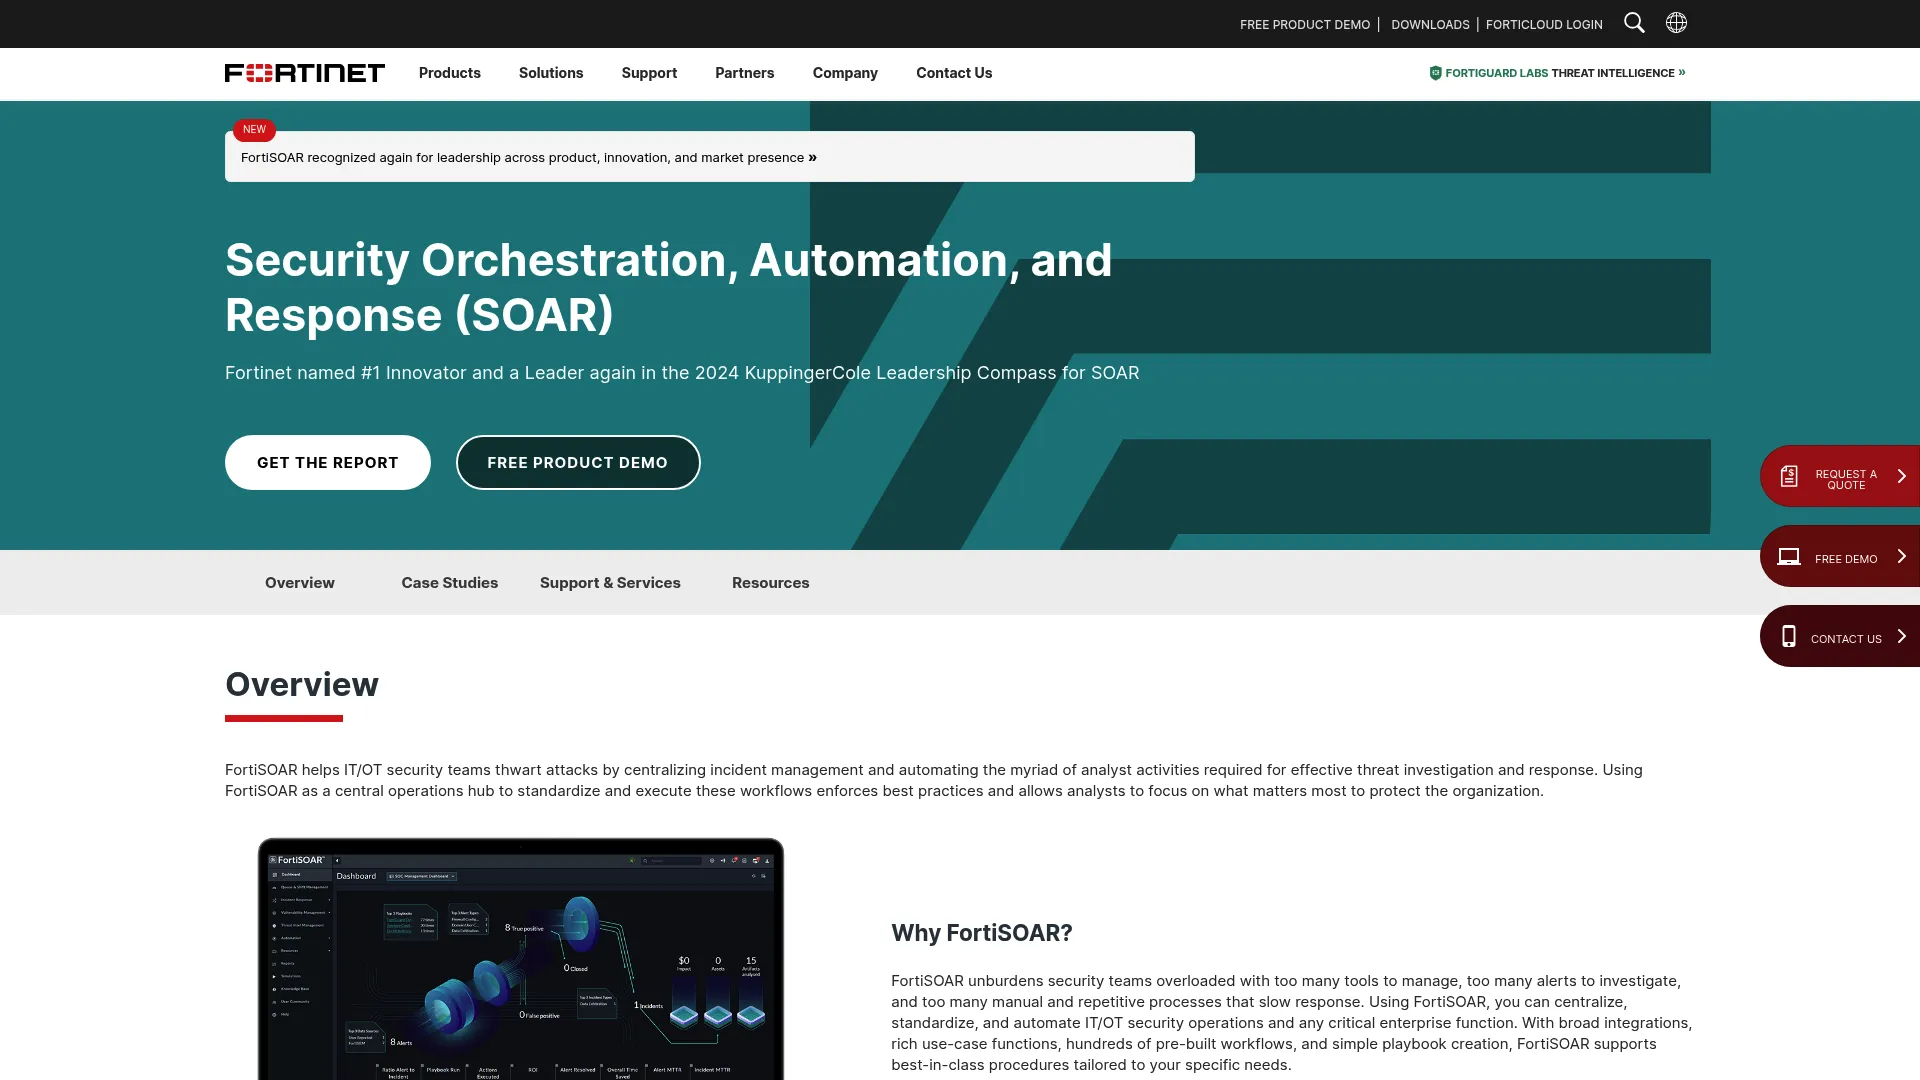Expand the Free Demo side chevron
The height and width of the screenshot is (1080, 1920).
[x=1901, y=557]
